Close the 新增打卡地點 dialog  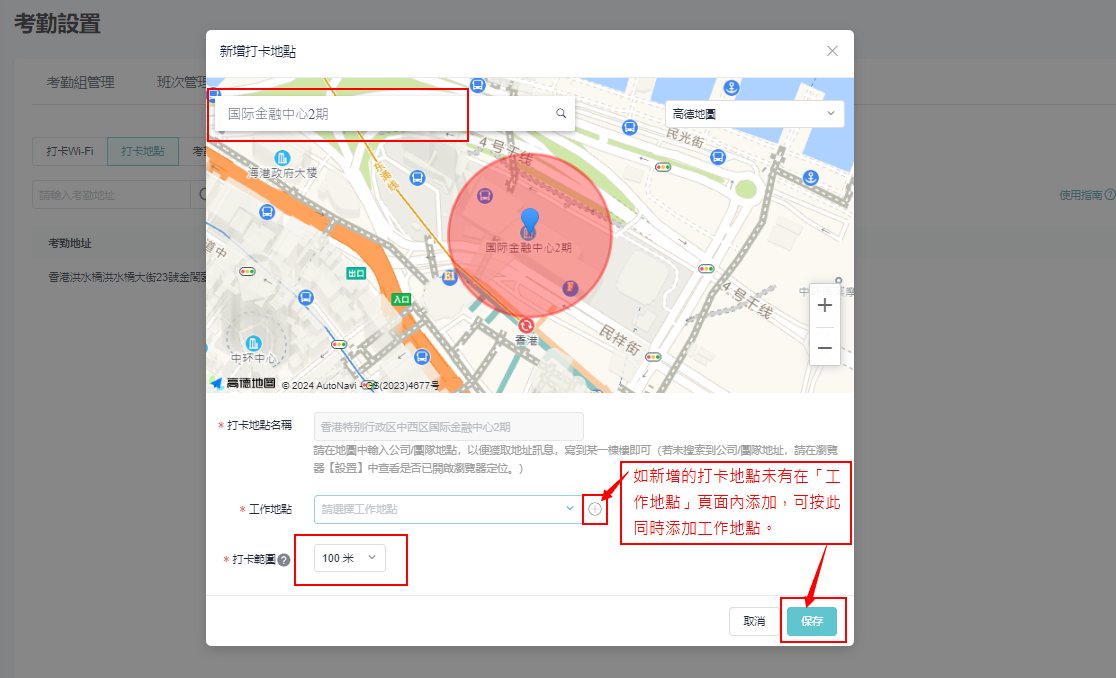832,51
